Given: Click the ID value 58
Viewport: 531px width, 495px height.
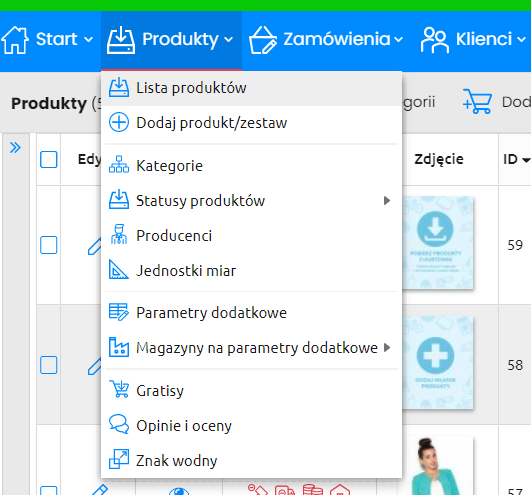Looking at the screenshot, I should pyautogui.click(x=515, y=365).
